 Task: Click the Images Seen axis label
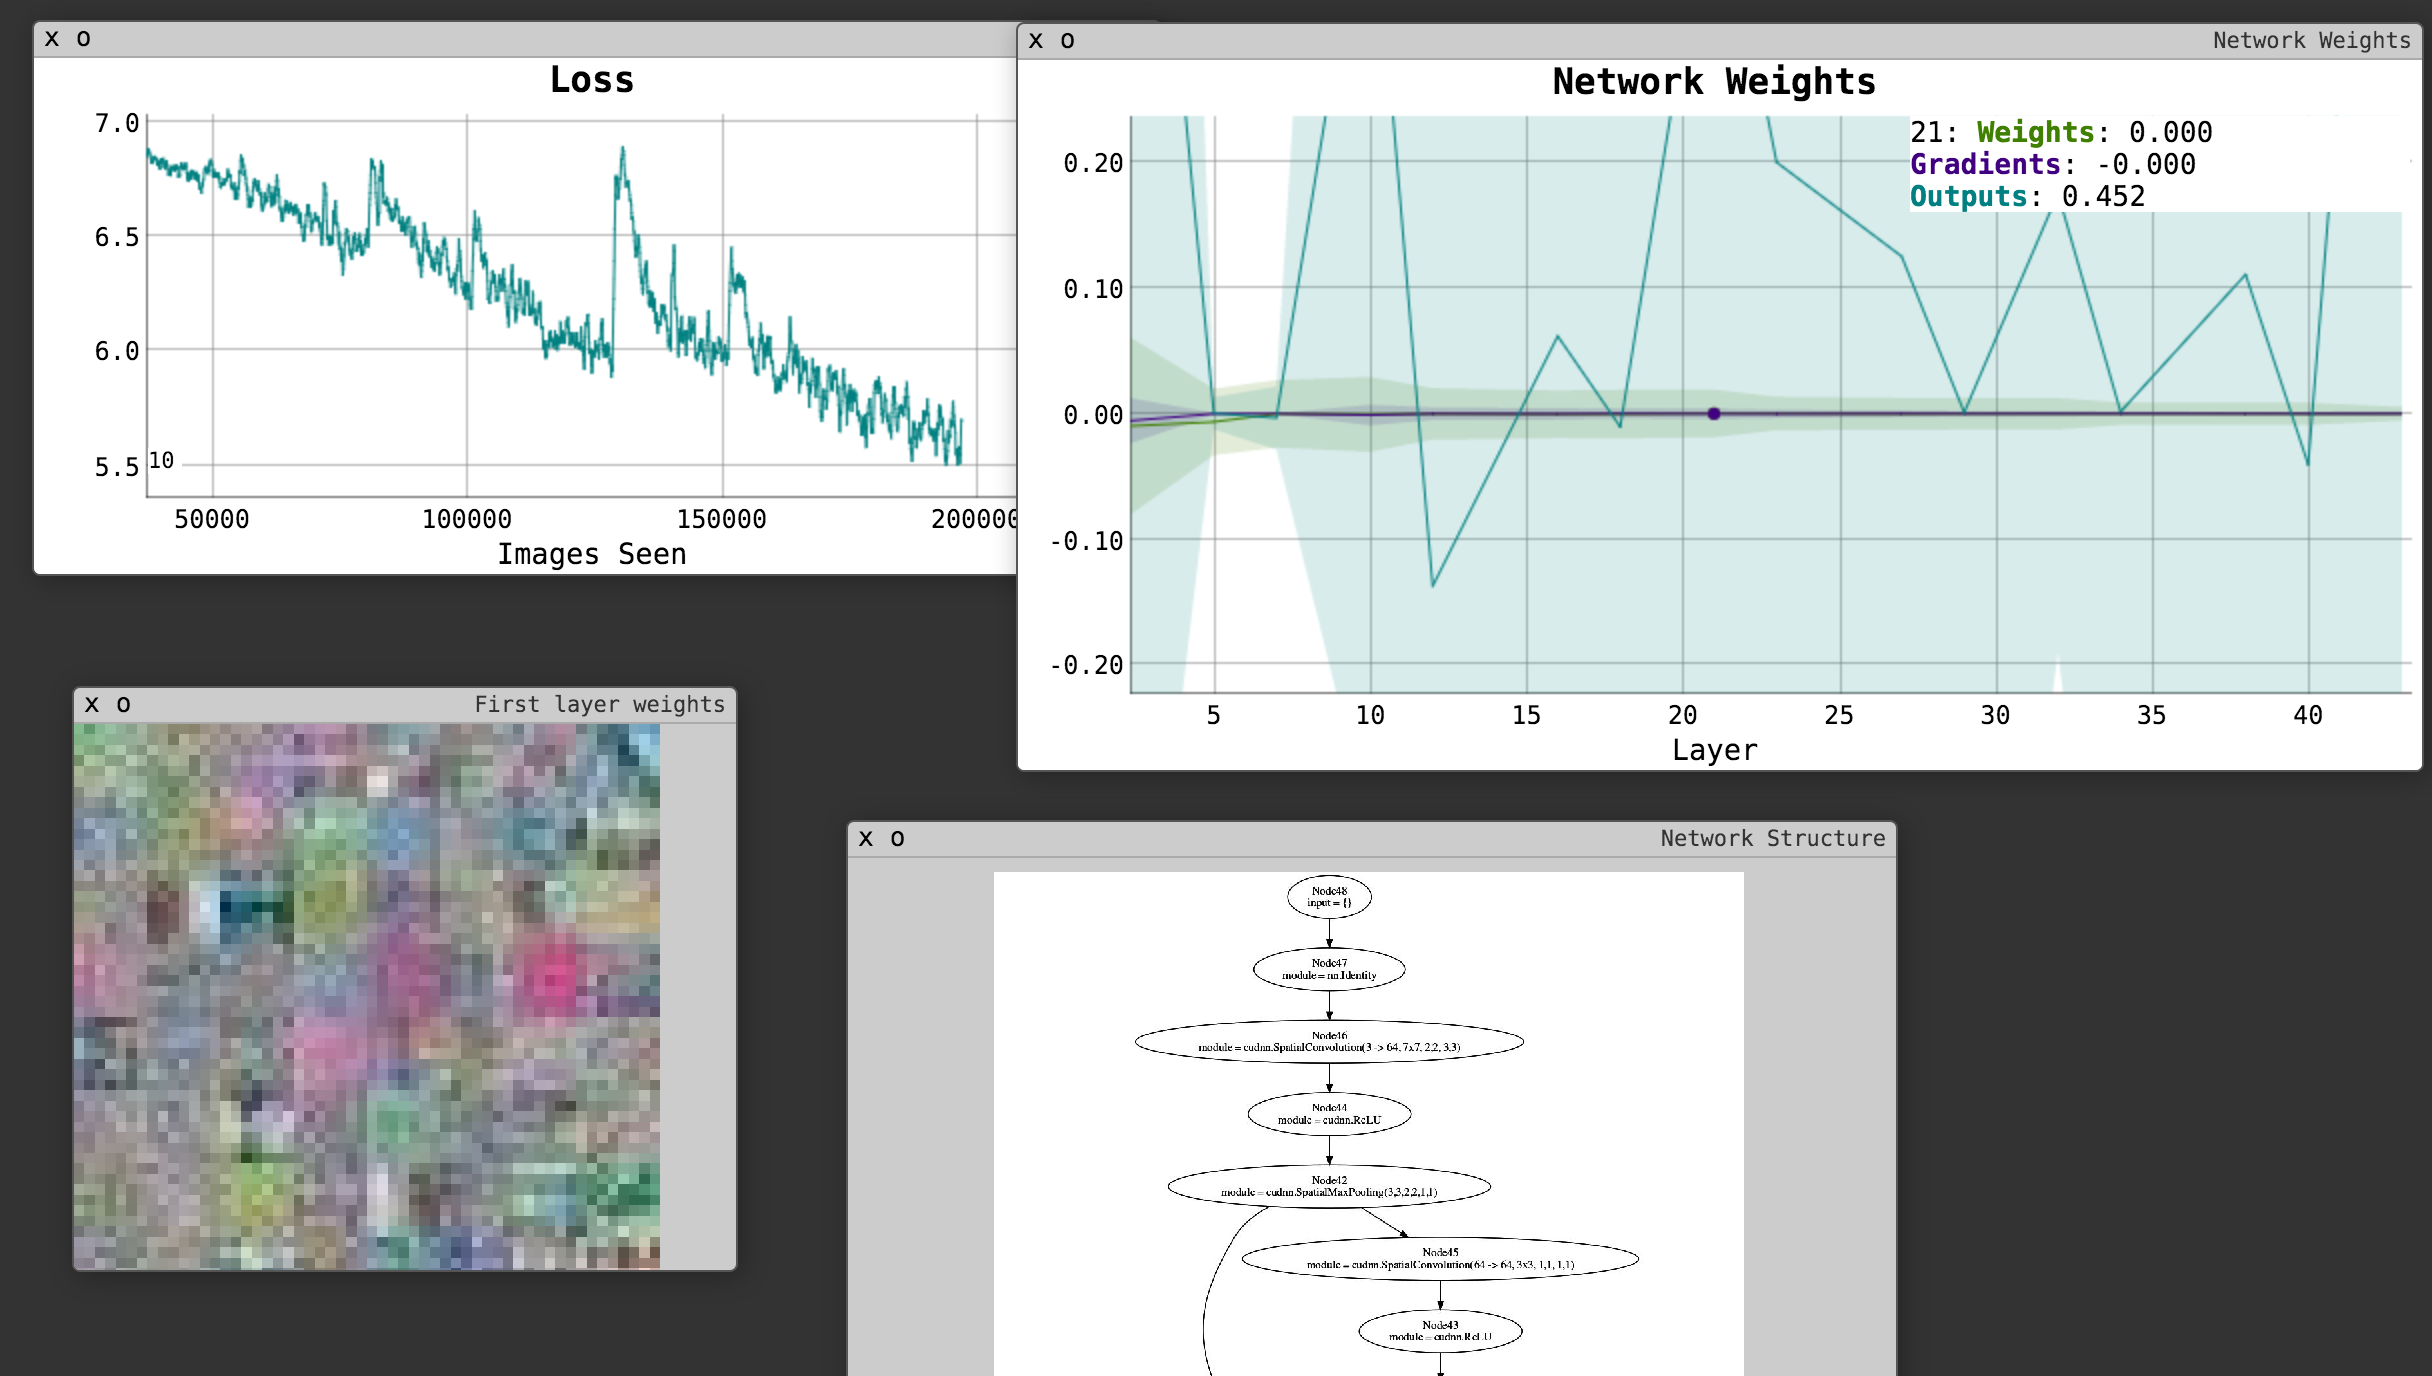pyautogui.click(x=592, y=554)
